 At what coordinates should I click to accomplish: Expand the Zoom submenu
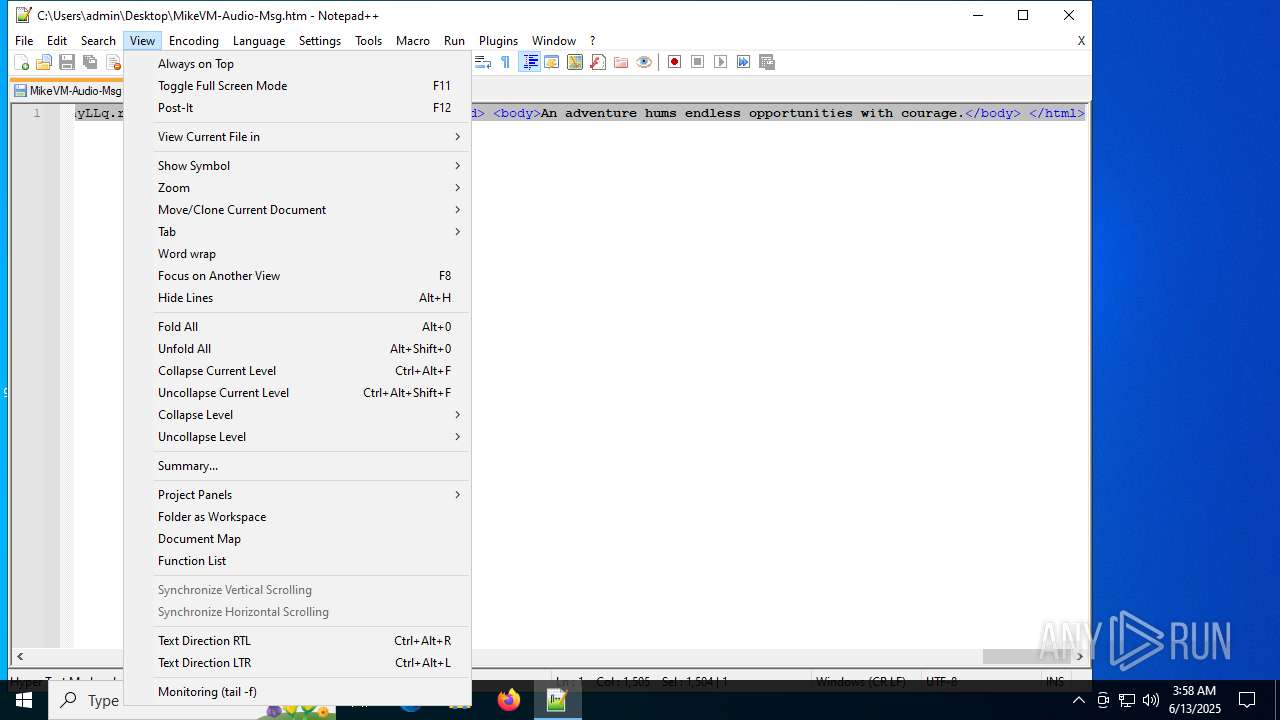click(297, 188)
